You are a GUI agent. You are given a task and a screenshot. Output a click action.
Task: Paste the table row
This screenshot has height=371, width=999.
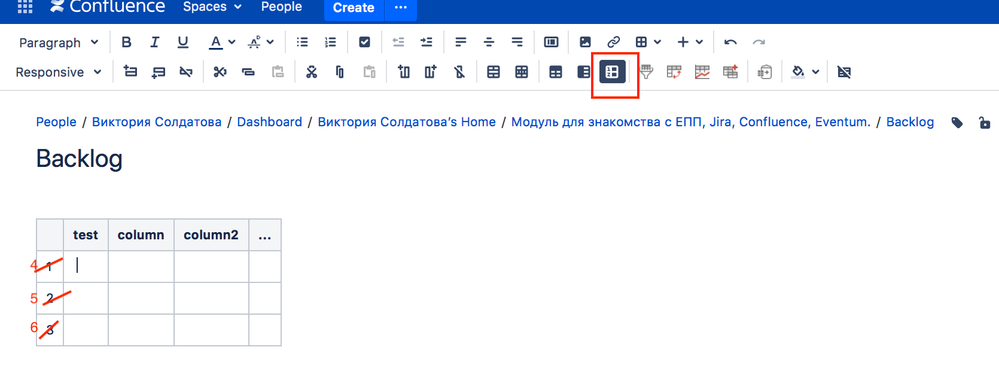(x=277, y=72)
